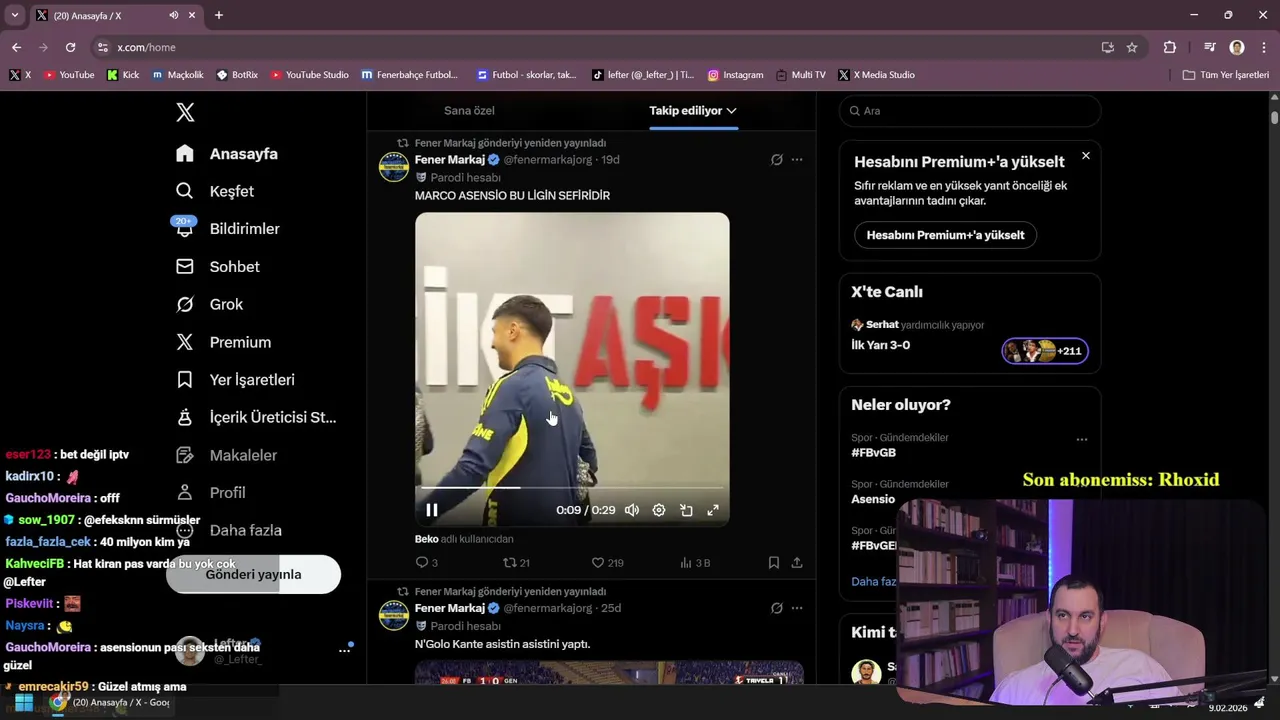
Task: Open the Instagram bookmark
Action: [735, 75]
